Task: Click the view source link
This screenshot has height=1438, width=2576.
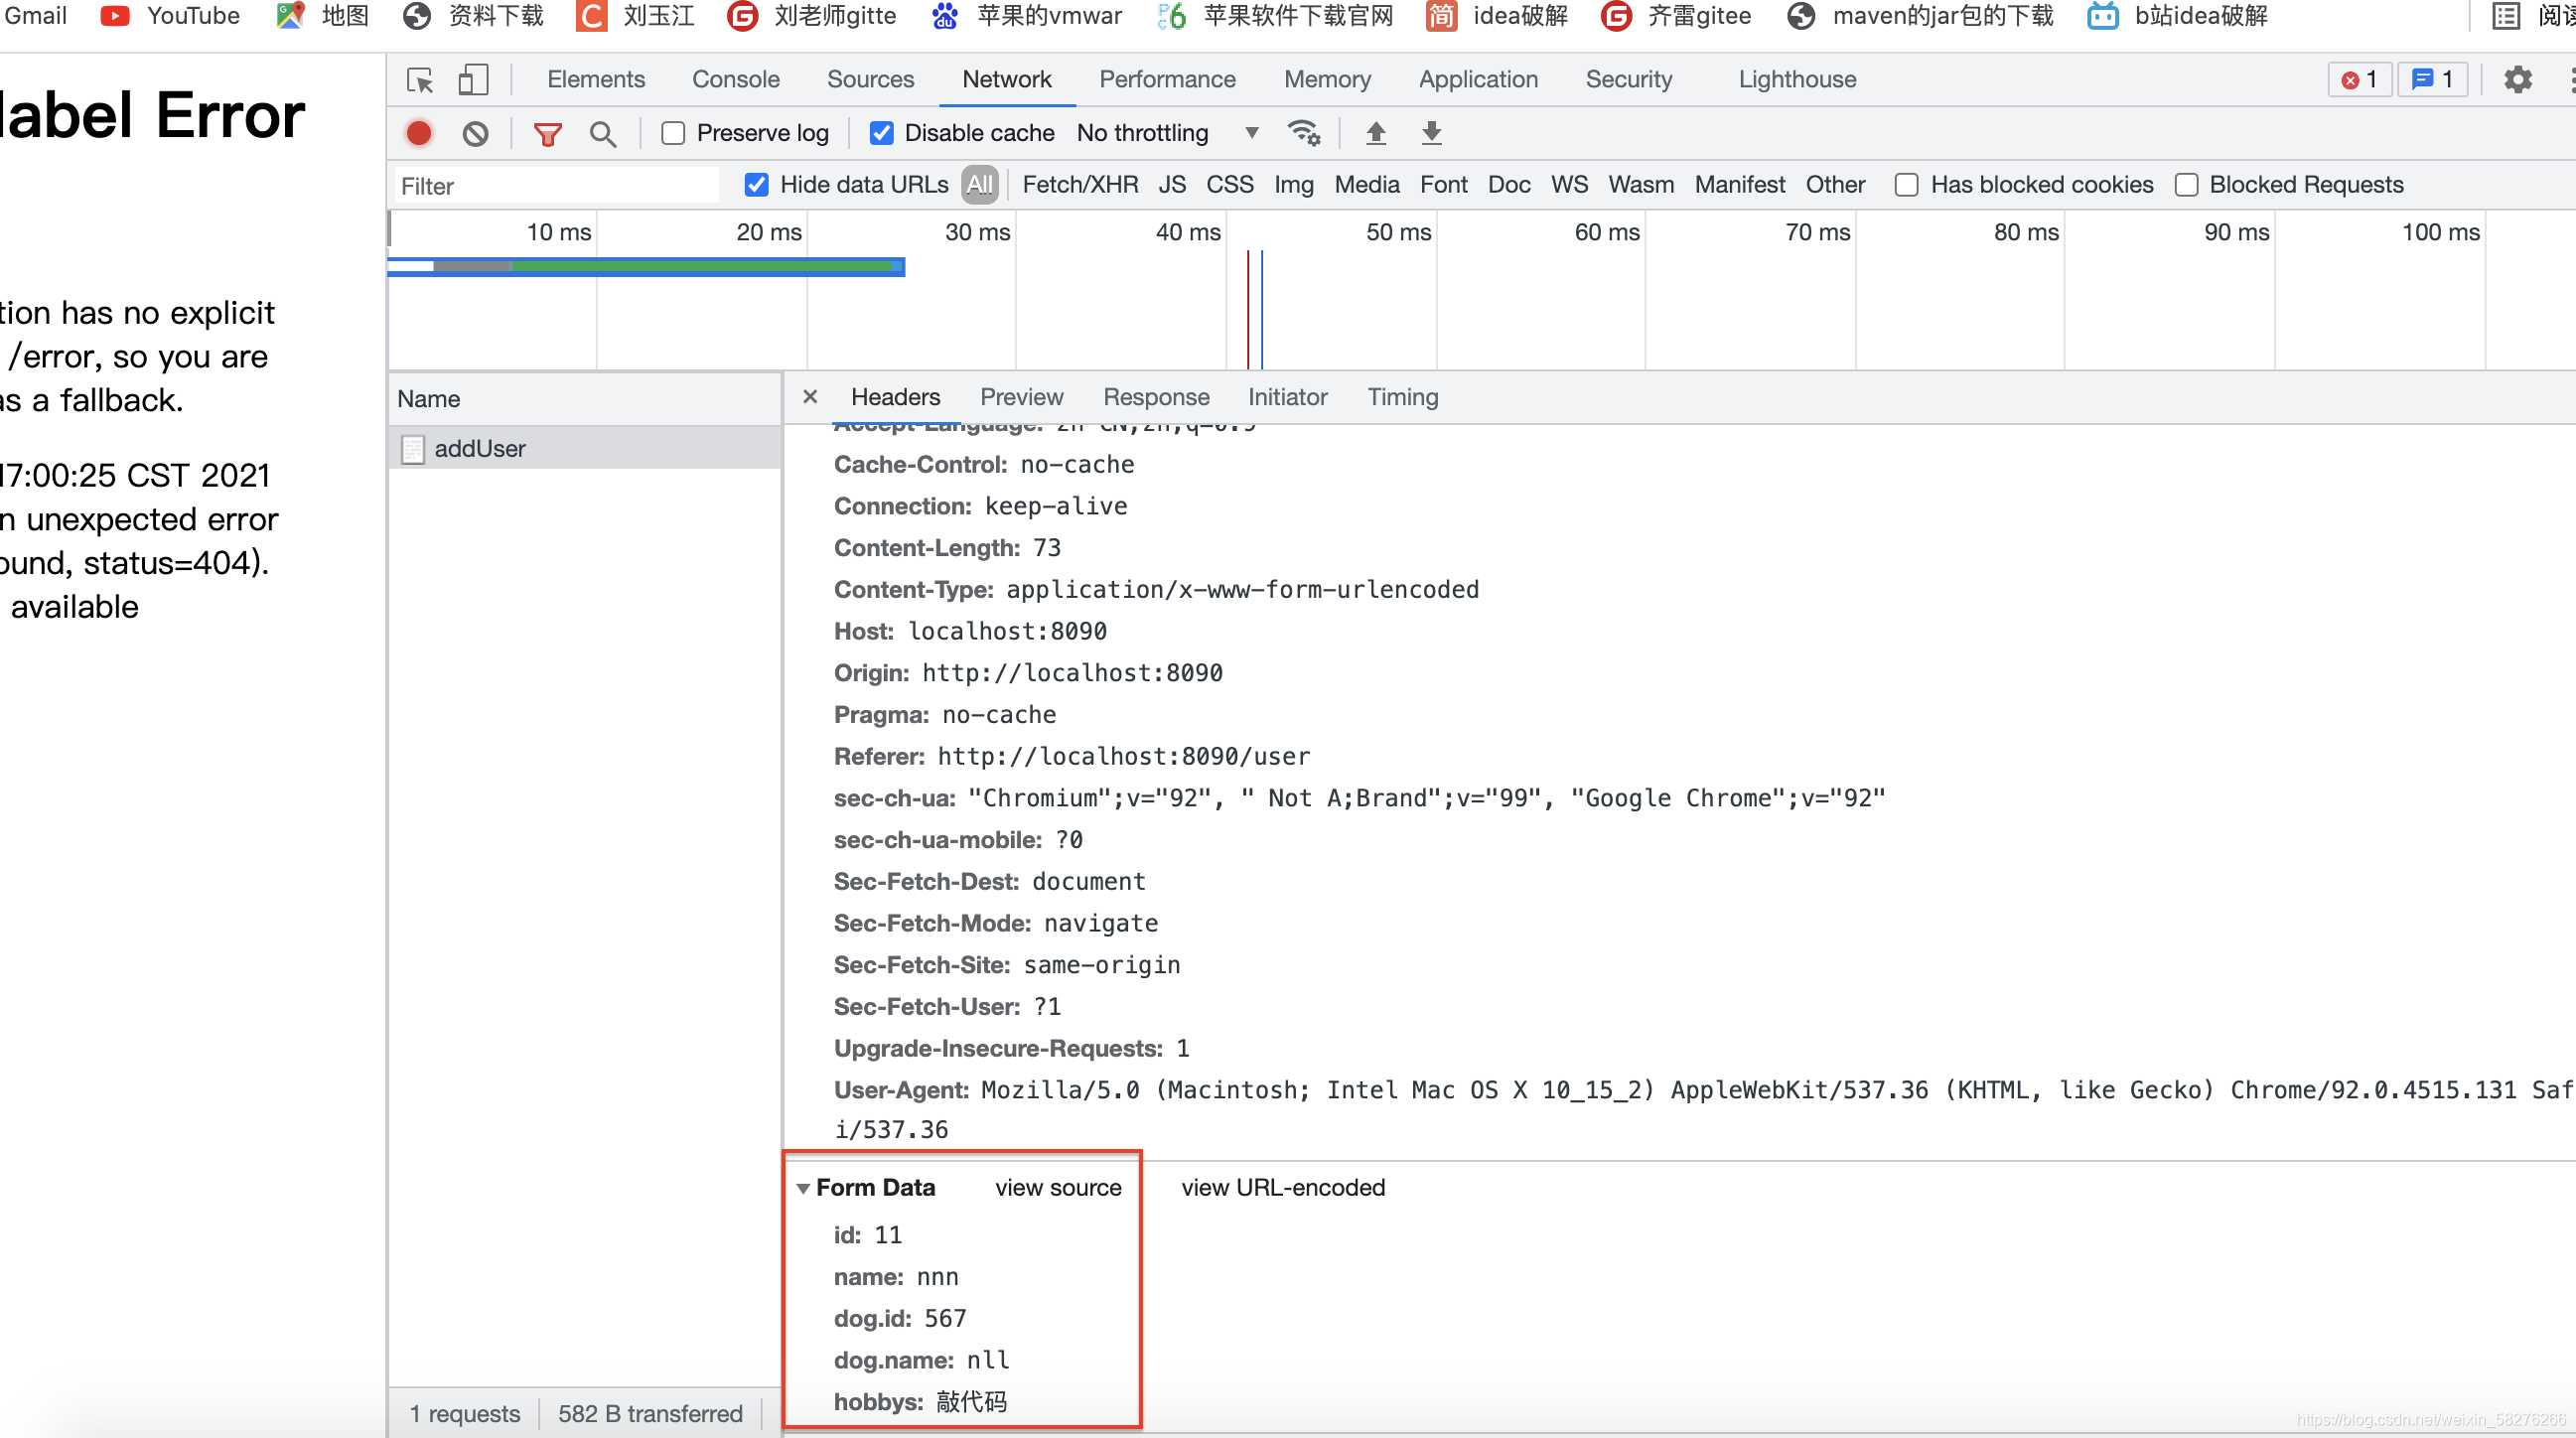Action: (1058, 1187)
